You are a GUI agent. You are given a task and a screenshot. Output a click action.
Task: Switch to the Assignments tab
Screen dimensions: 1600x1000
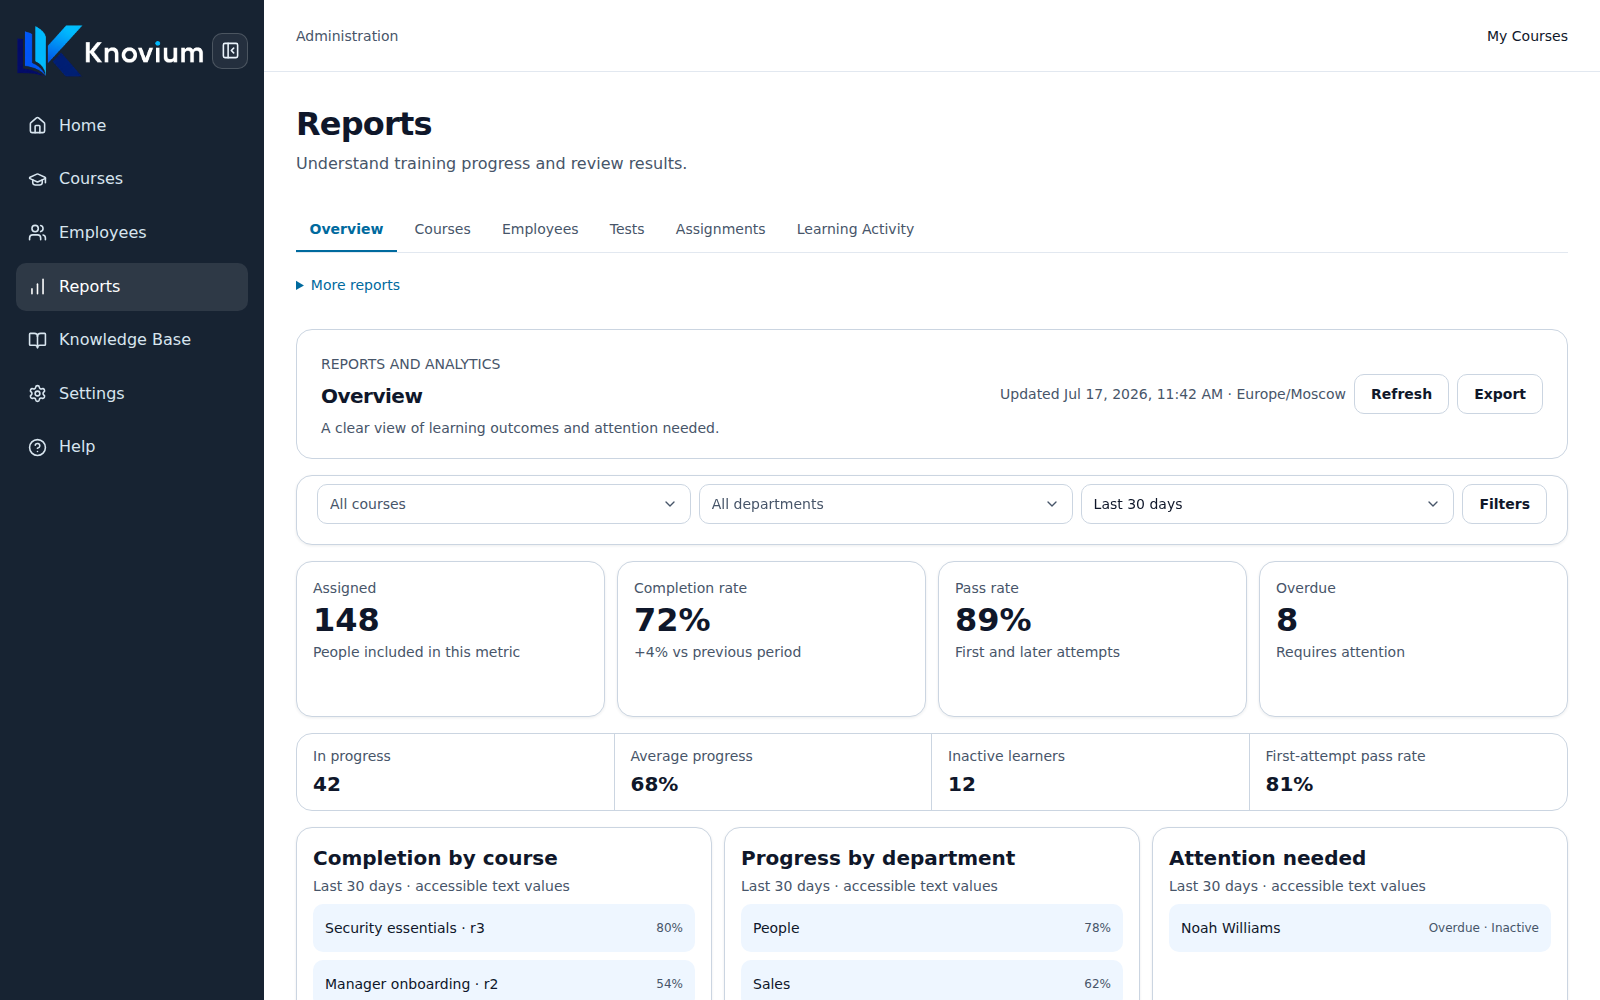pyautogui.click(x=720, y=229)
